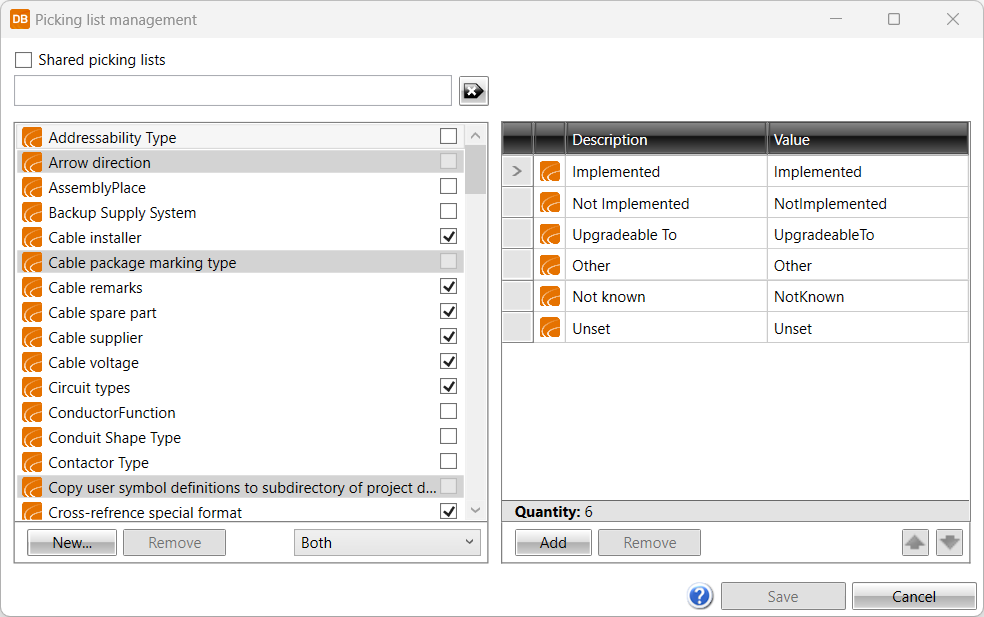Click into the search text field
The height and width of the screenshot is (617, 984).
(x=233, y=91)
